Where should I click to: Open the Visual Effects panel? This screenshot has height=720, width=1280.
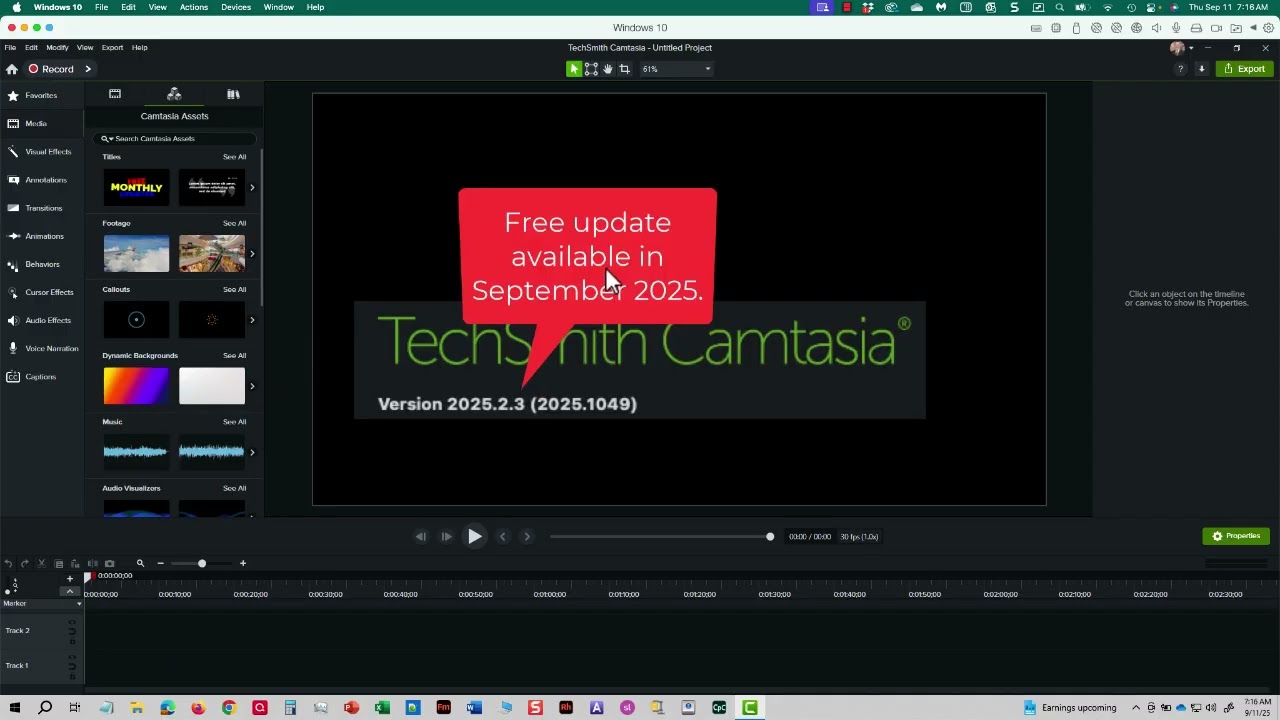coord(41,151)
